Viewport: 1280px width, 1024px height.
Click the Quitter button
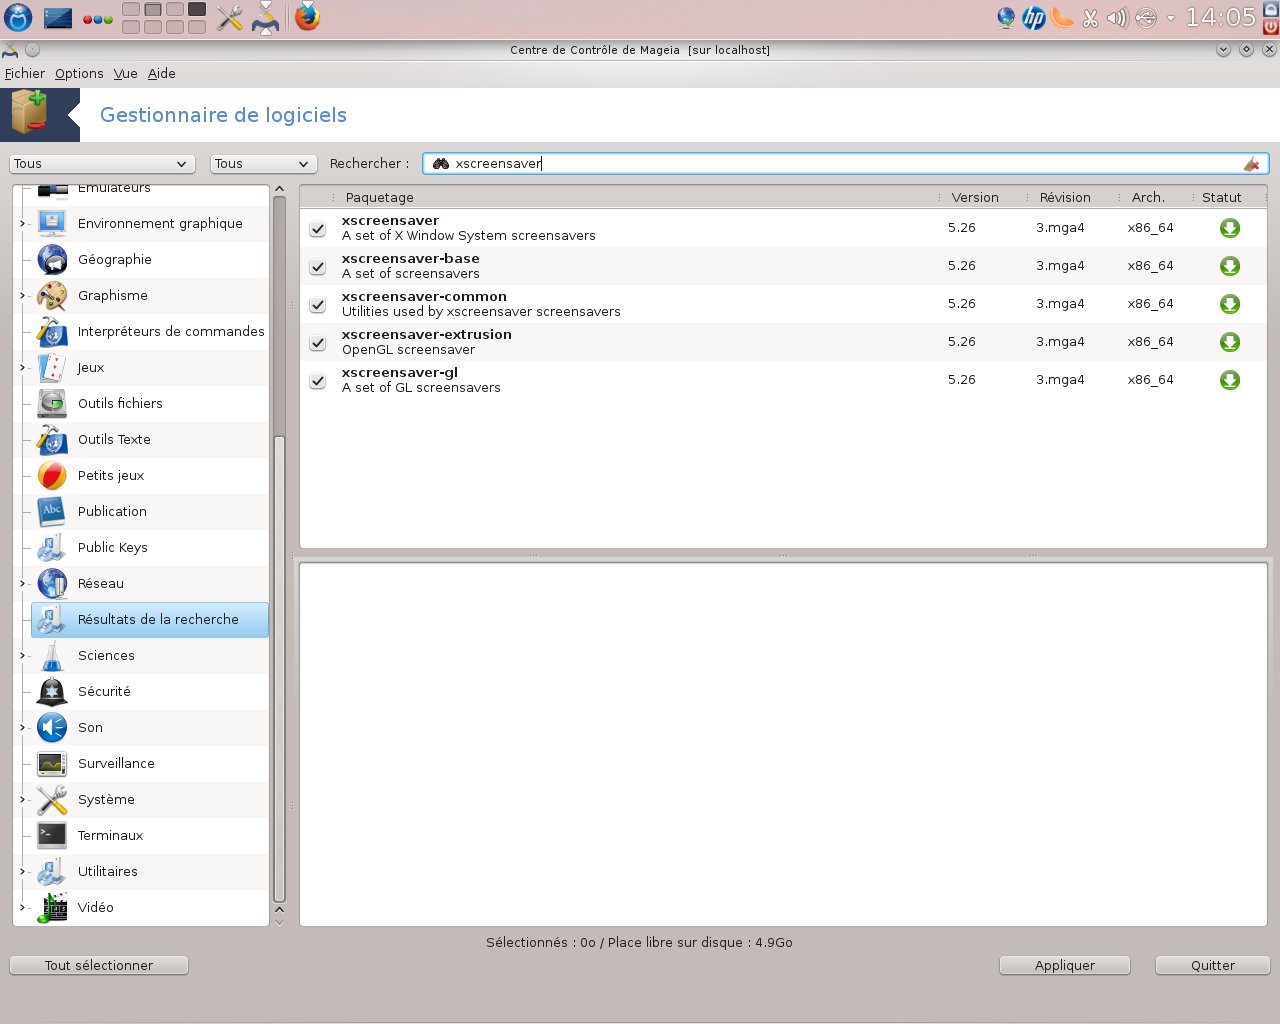tap(1213, 965)
